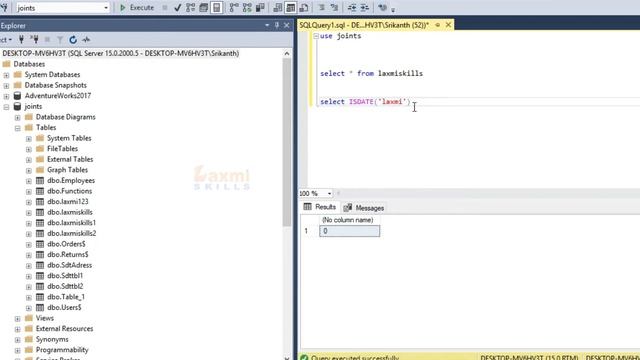Switch output to Results to File
The height and width of the screenshot is (360, 640).
(x=304, y=8)
